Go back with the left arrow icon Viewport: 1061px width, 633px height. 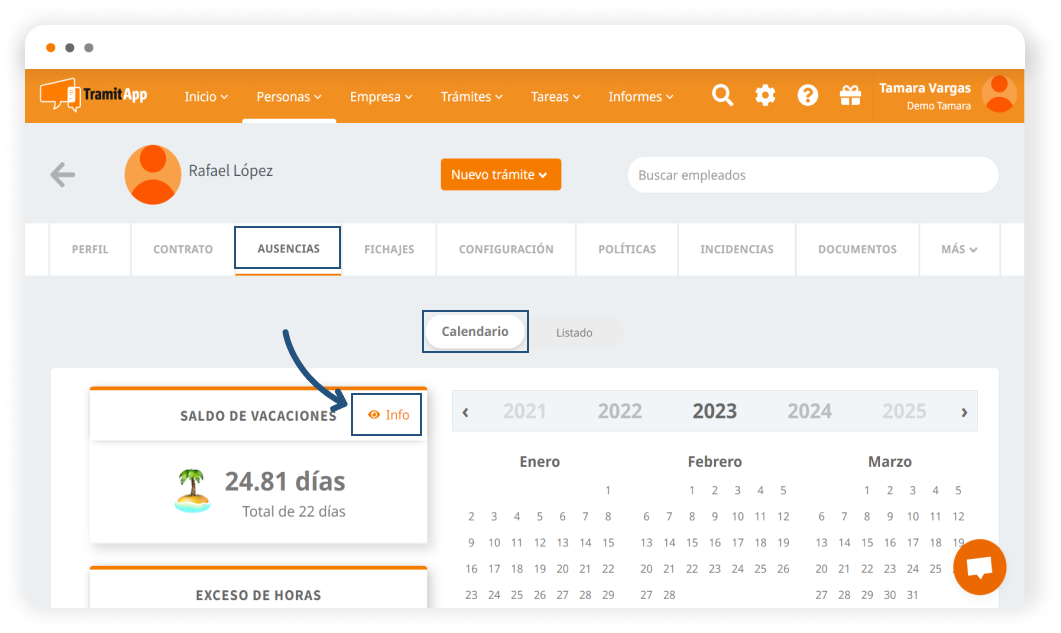pyautogui.click(x=63, y=175)
